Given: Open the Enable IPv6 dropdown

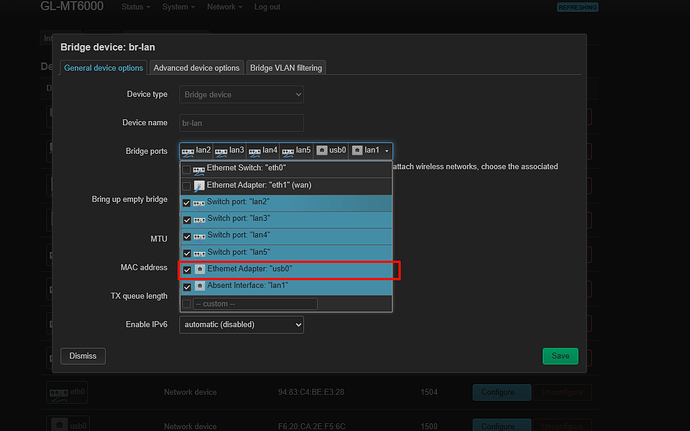Looking at the screenshot, I should [241, 325].
